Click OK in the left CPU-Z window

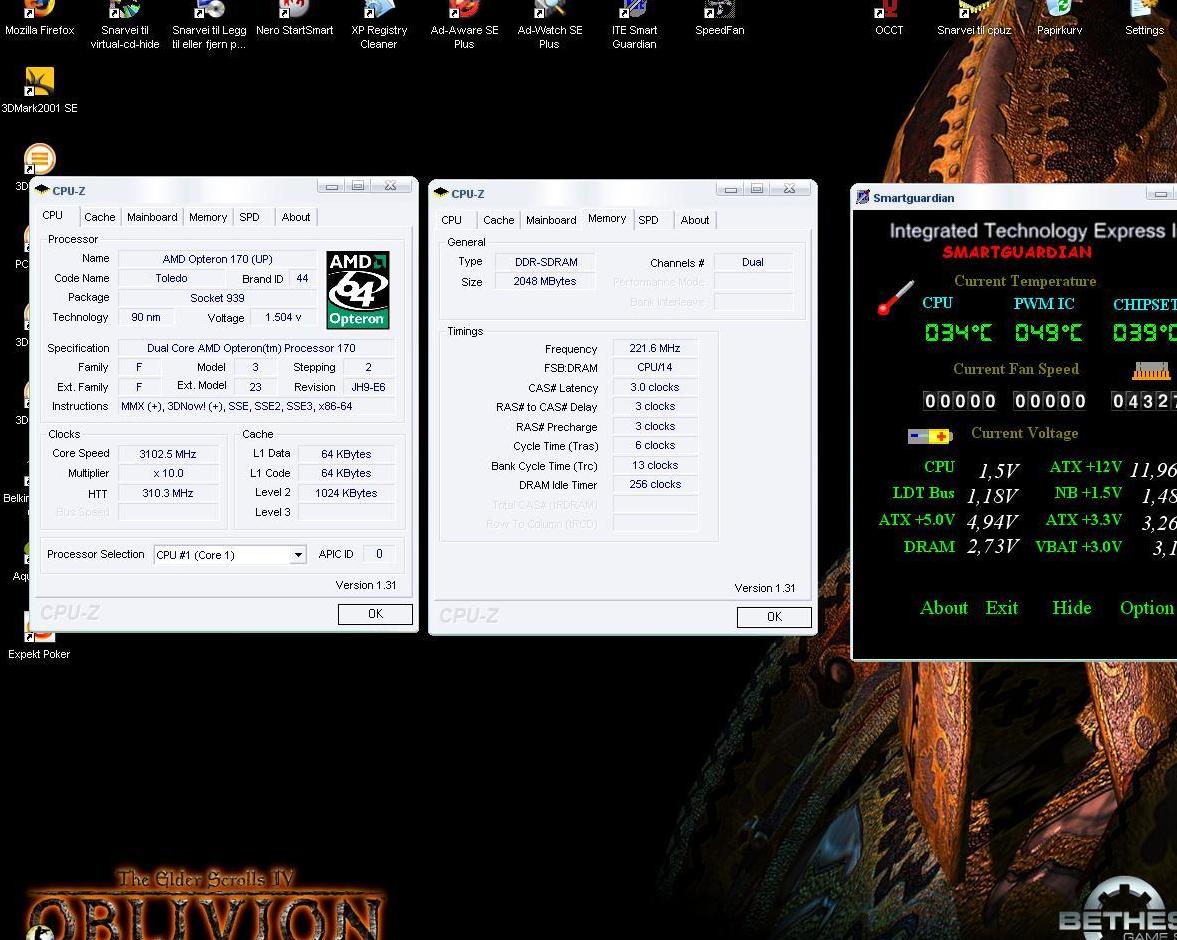click(375, 614)
